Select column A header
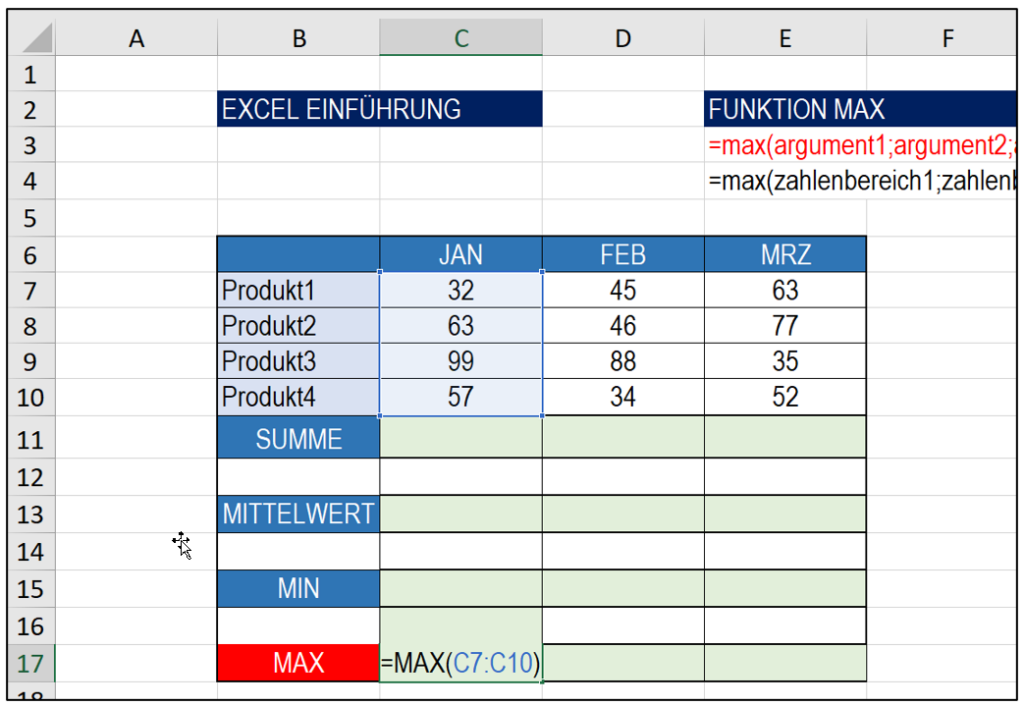The height and width of the screenshot is (705, 1024). [x=136, y=39]
